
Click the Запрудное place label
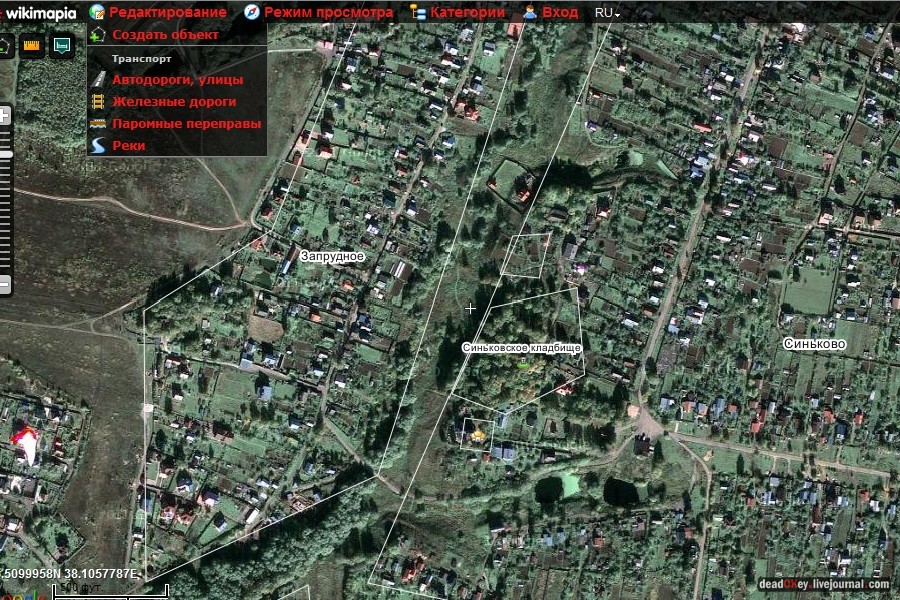coord(333,257)
